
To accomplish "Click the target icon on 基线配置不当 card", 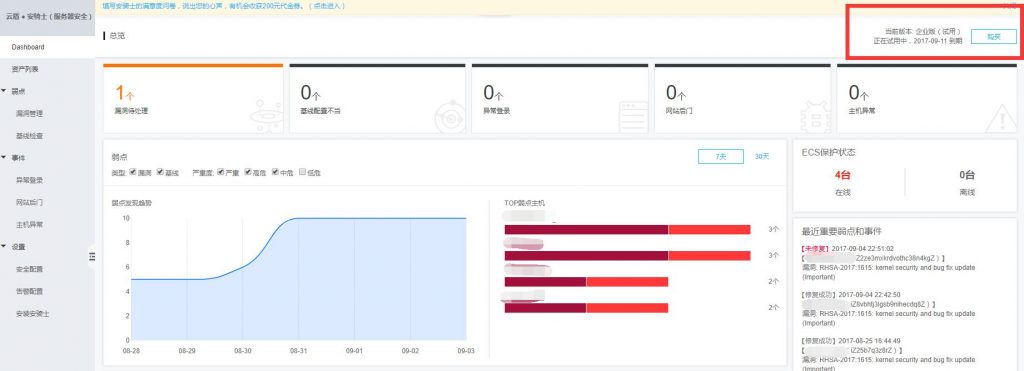I will (x=449, y=116).
